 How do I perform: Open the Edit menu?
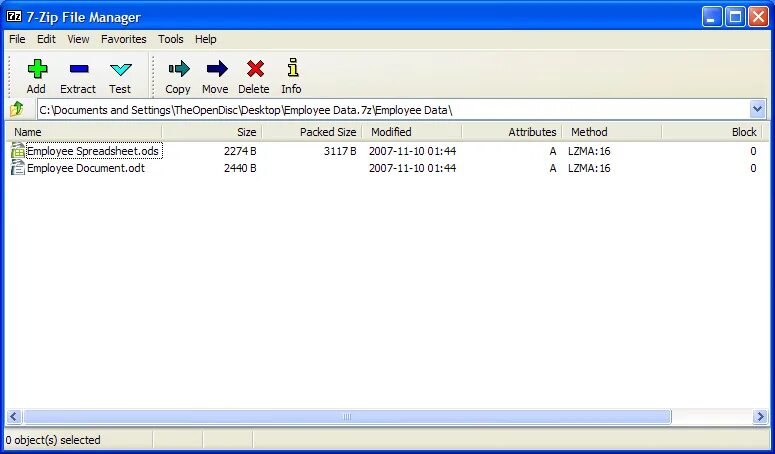pyautogui.click(x=46, y=39)
